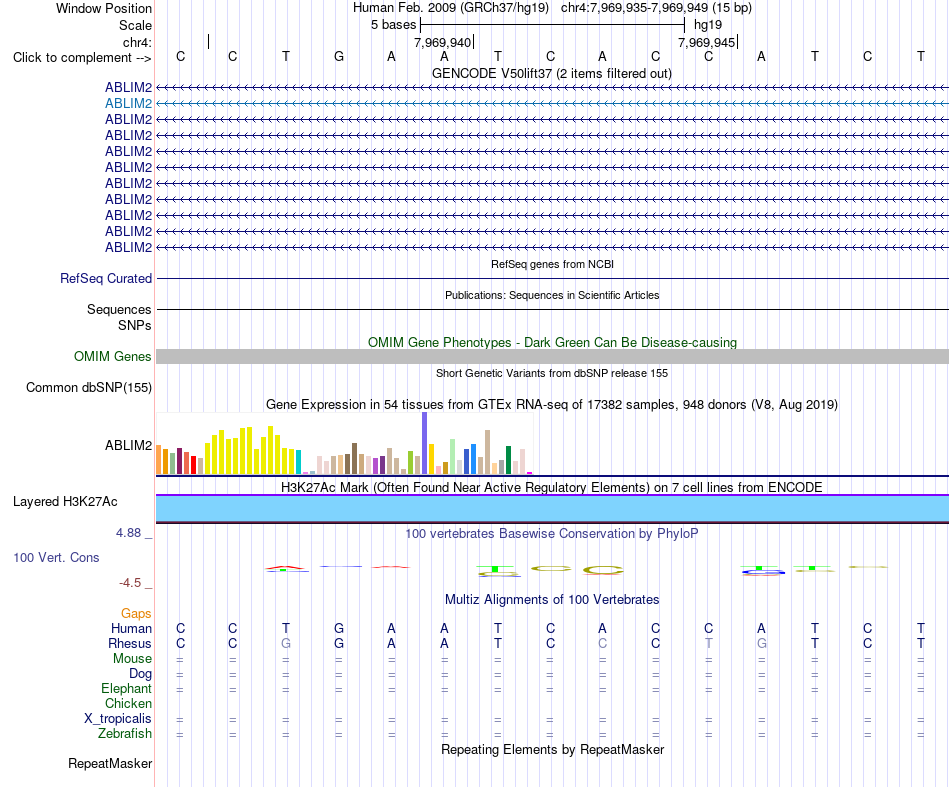This screenshot has width=950, height=787.
Task: Click the 'Click to complement -->' label
Action: pyautogui.click(x=82, y=58)
